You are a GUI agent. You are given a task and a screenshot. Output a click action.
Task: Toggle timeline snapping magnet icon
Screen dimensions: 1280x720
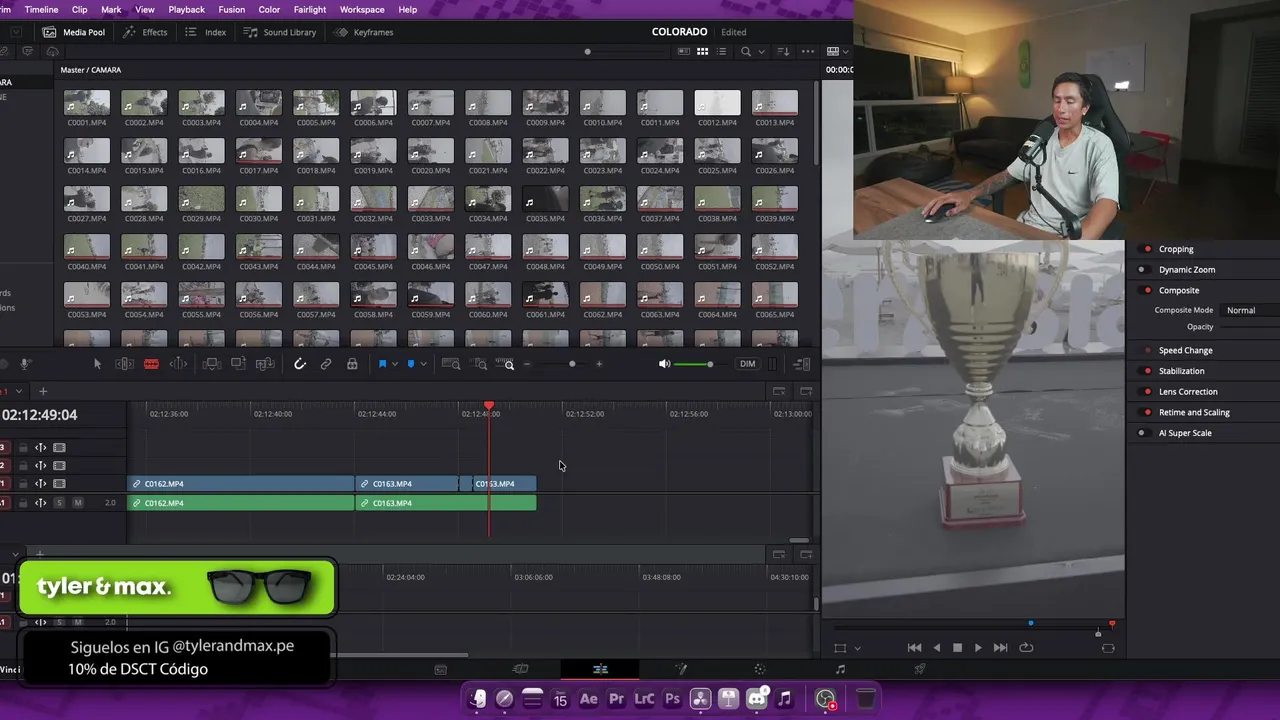click(300, 364)
